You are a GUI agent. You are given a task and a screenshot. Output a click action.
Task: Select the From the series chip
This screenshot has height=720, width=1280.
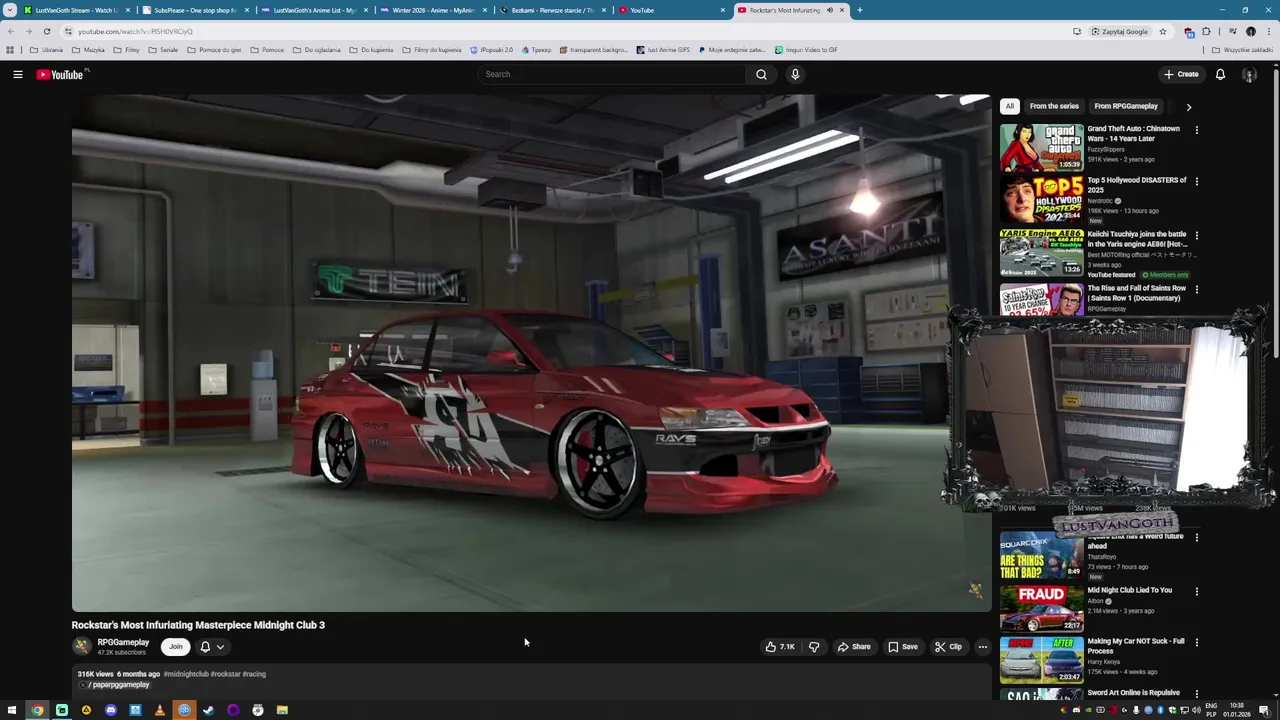point(1054,106)
